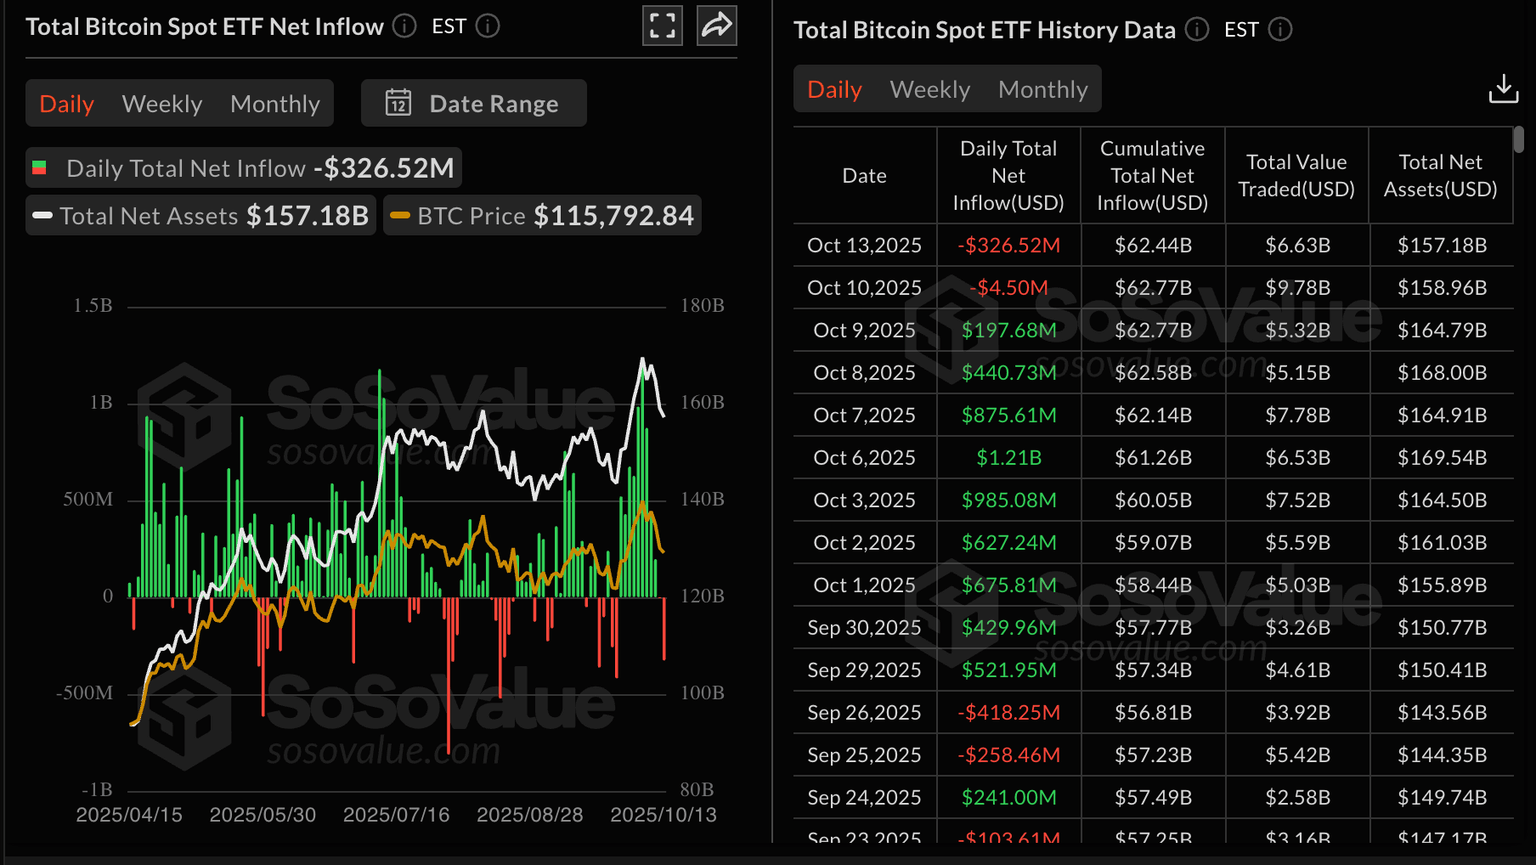The height and width of the screenshot is (865, 1536).
Task: Click info icon beside Net Inflow title
Action: 404,26
